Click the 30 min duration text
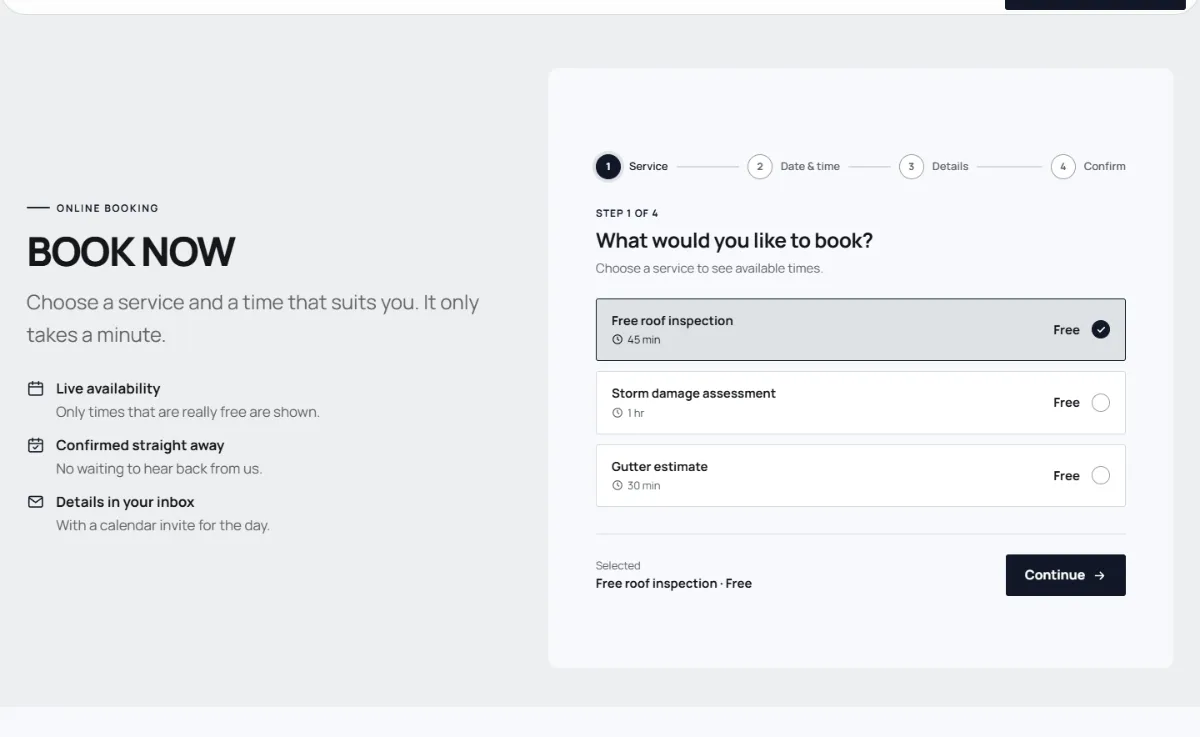This screenshot has height=737, width=1200. coord(644,486)
